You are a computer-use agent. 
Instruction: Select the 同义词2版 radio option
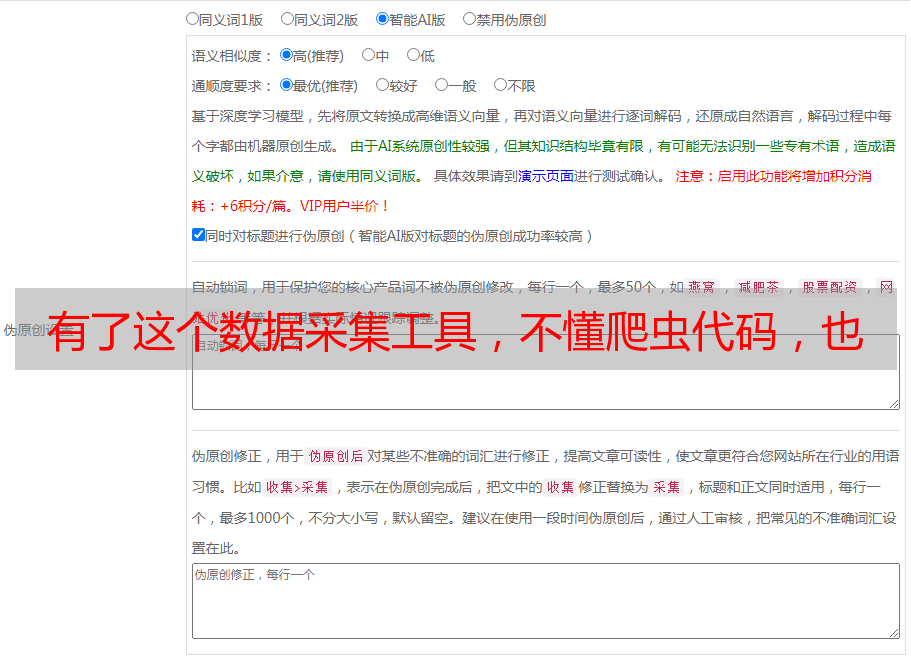pos(287,19)
